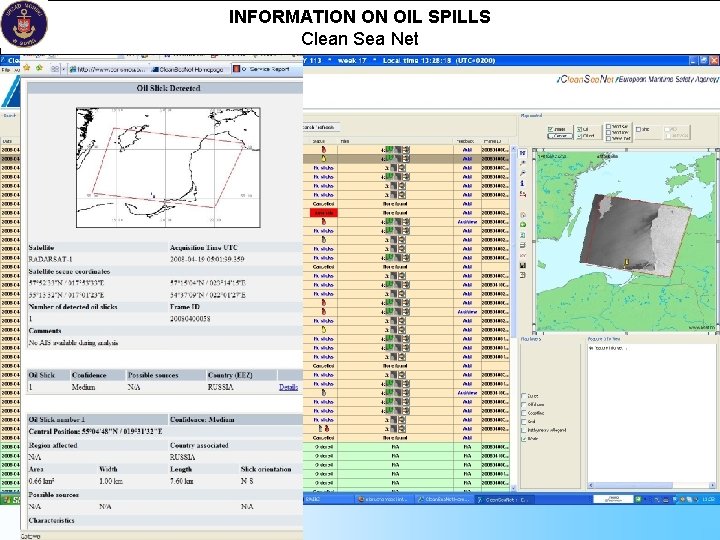The image size is (720, 540).
Task: Select the identify info map tool
Action: point(523,183)
